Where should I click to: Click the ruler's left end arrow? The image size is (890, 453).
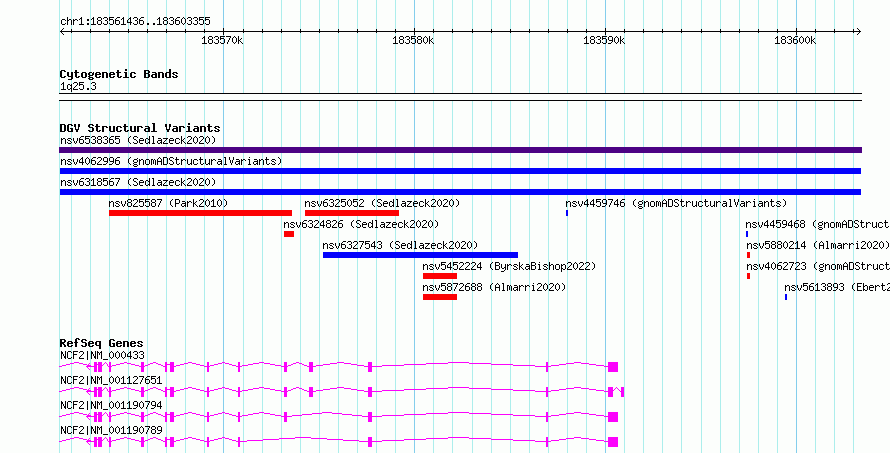tap(62, 32)
